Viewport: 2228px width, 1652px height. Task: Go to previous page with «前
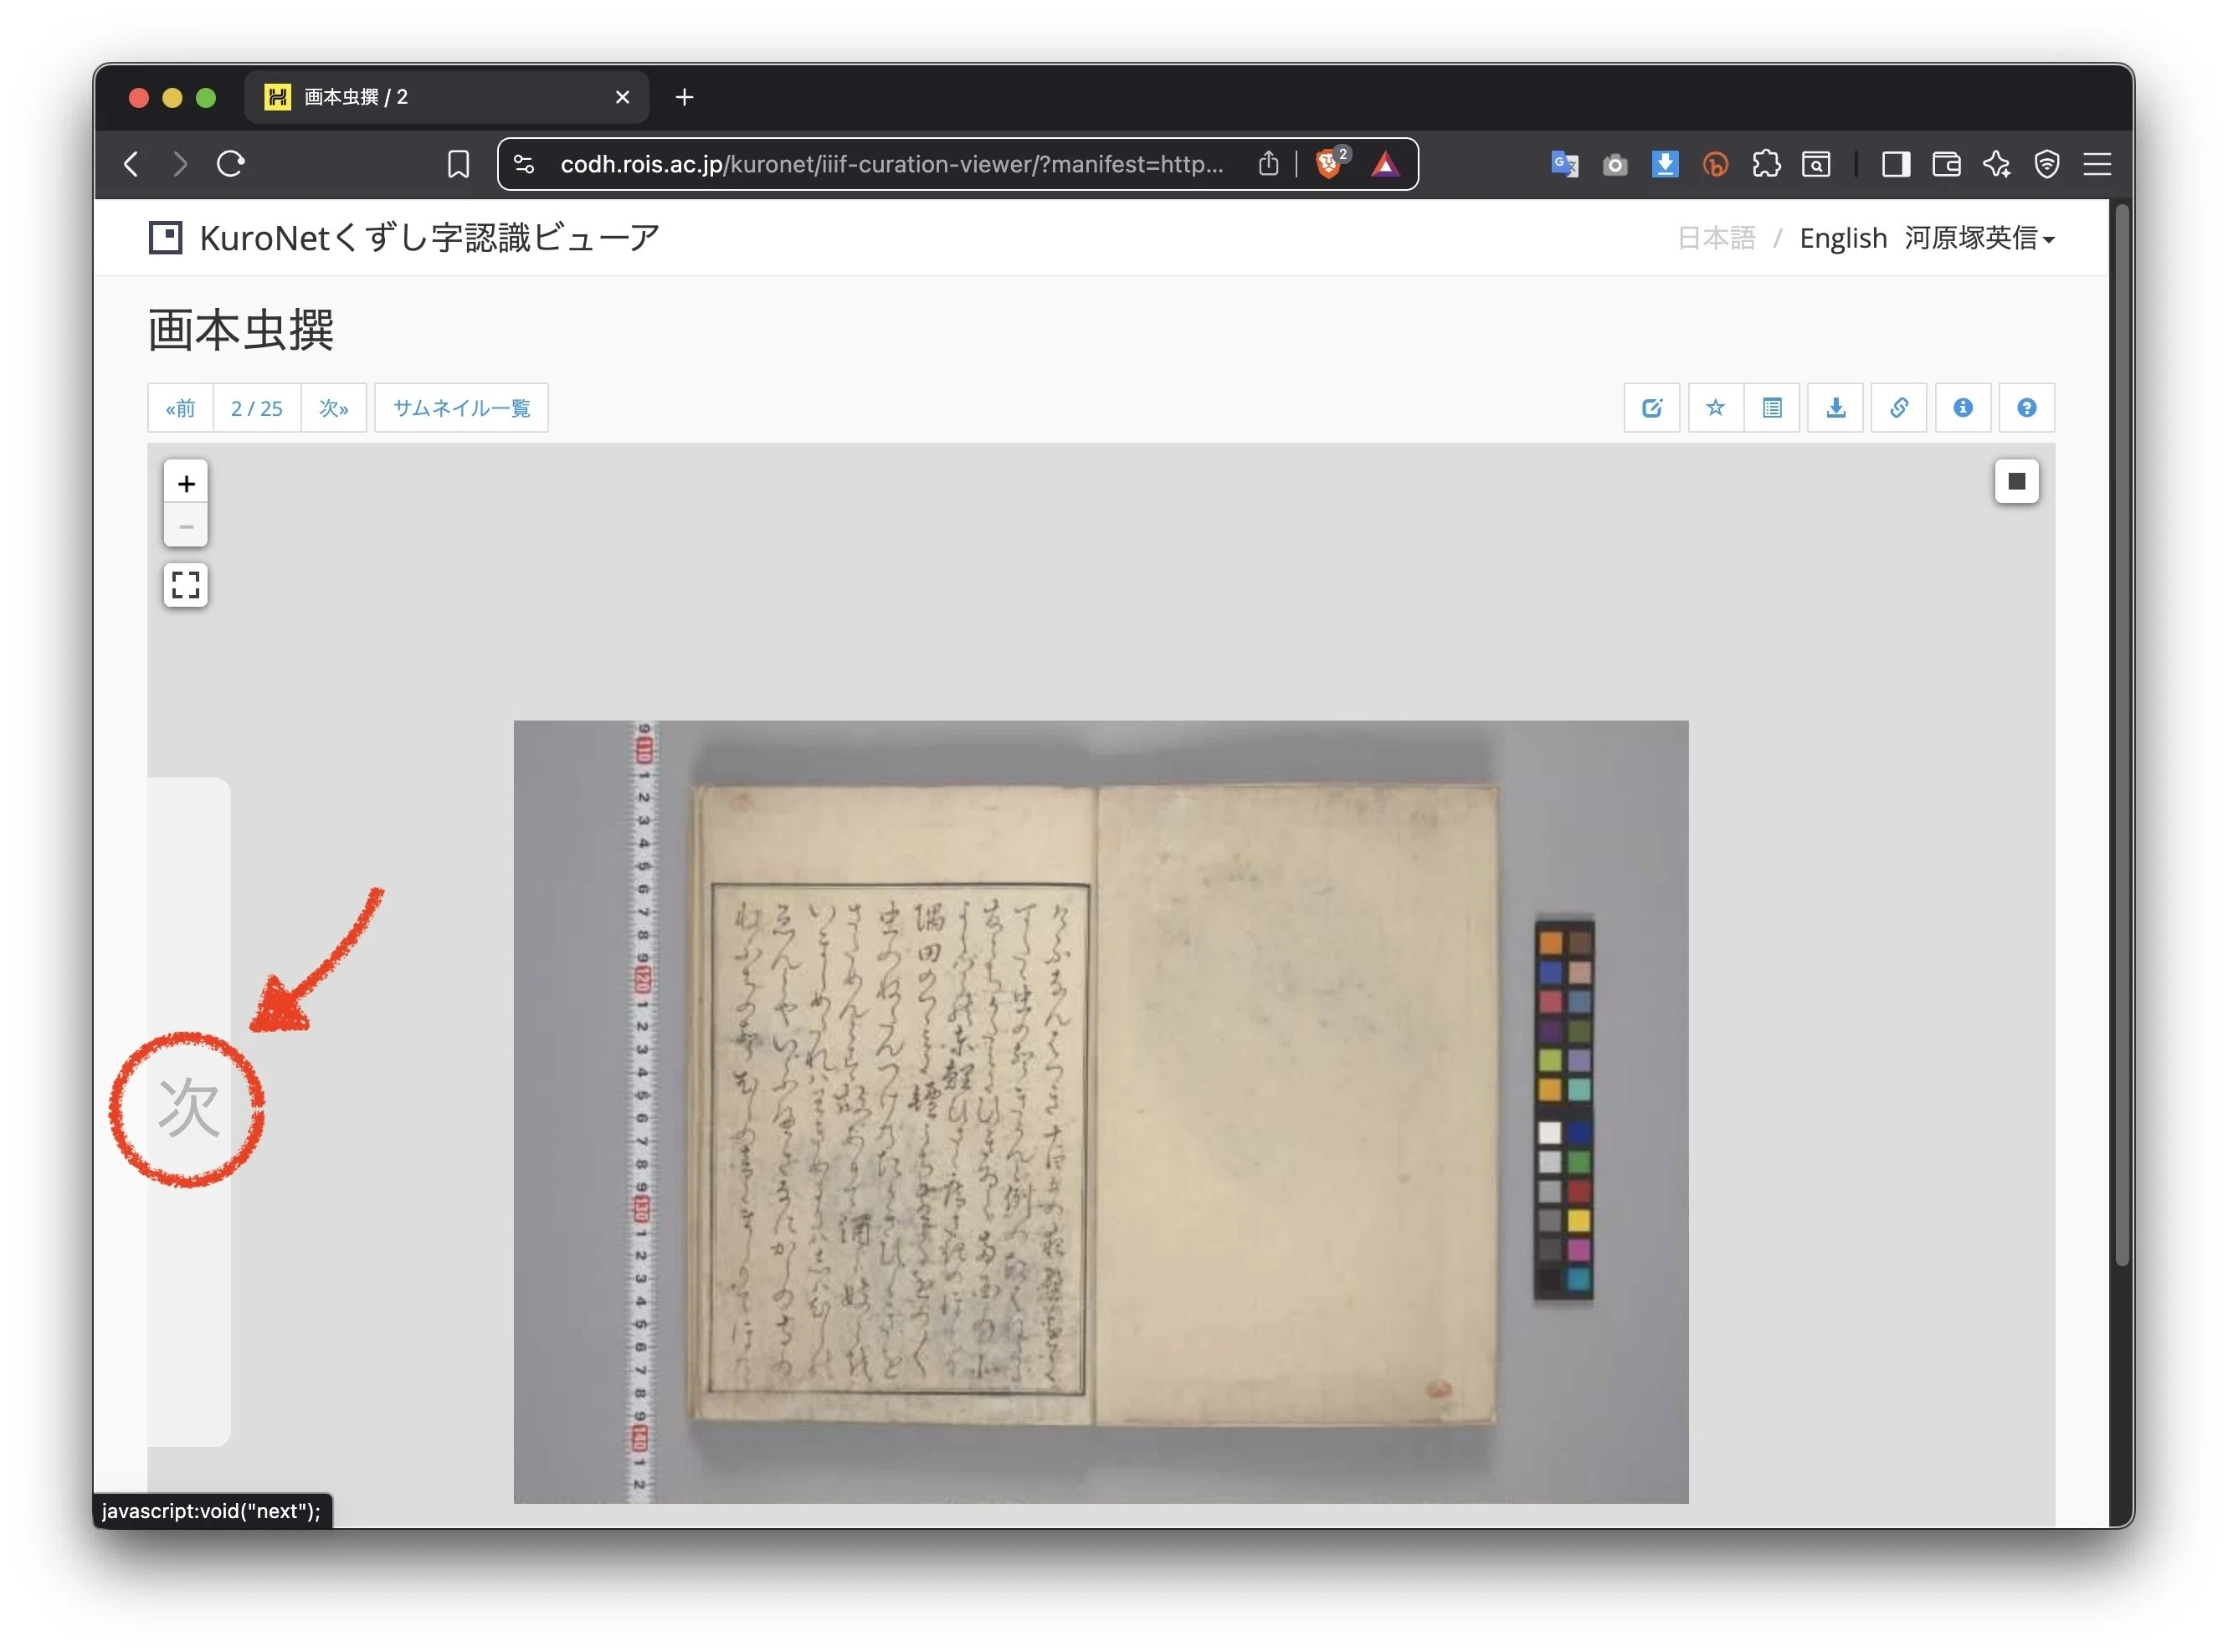[181, 408]
